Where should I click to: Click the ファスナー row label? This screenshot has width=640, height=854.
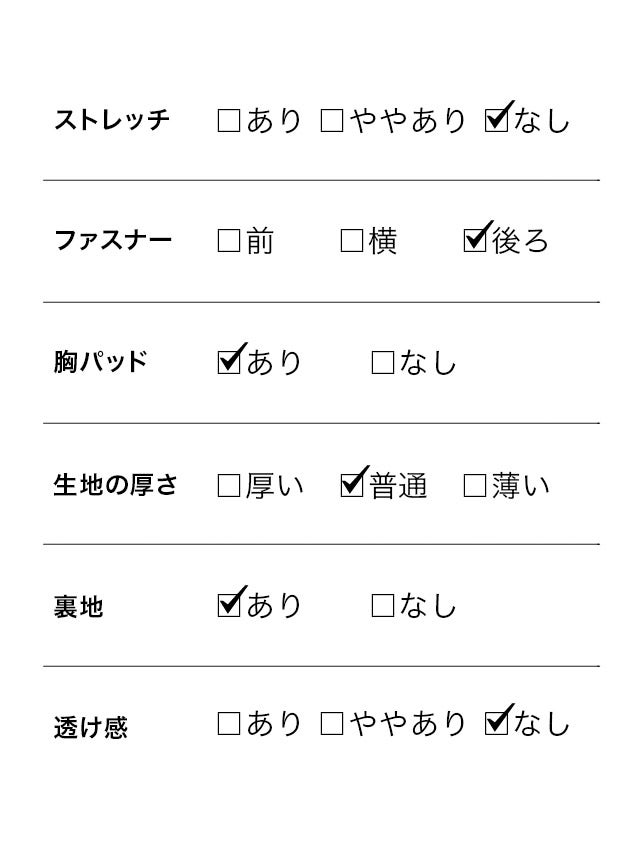point(112,241)
